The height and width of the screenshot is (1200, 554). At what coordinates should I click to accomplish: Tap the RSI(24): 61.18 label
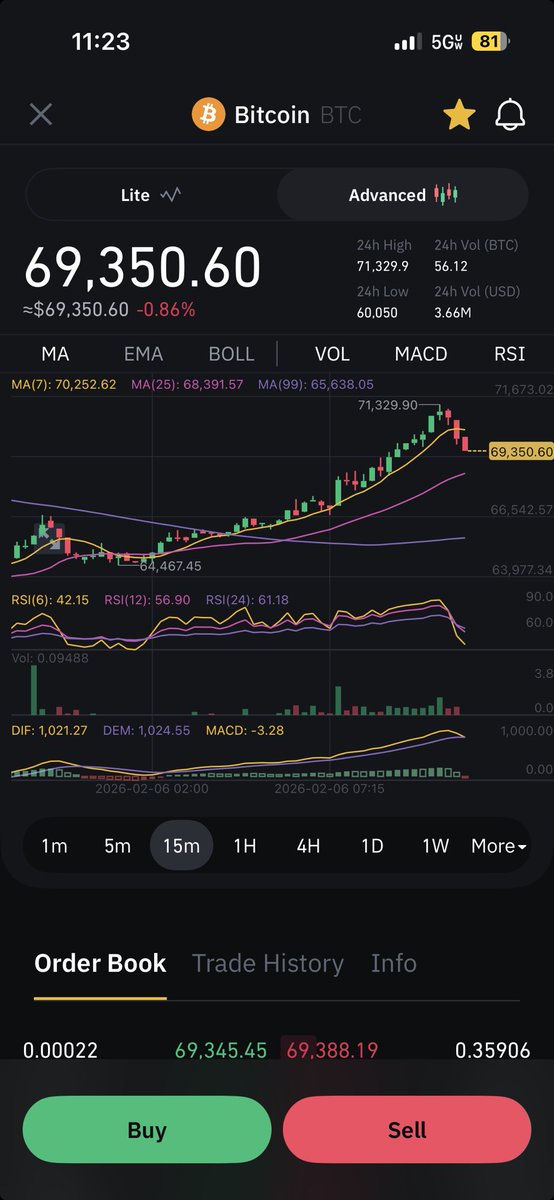click(247, 600)
